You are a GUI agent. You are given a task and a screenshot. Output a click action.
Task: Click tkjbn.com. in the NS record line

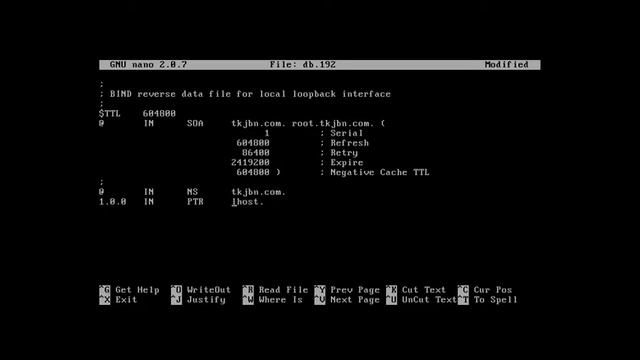[x=259, y=192]
